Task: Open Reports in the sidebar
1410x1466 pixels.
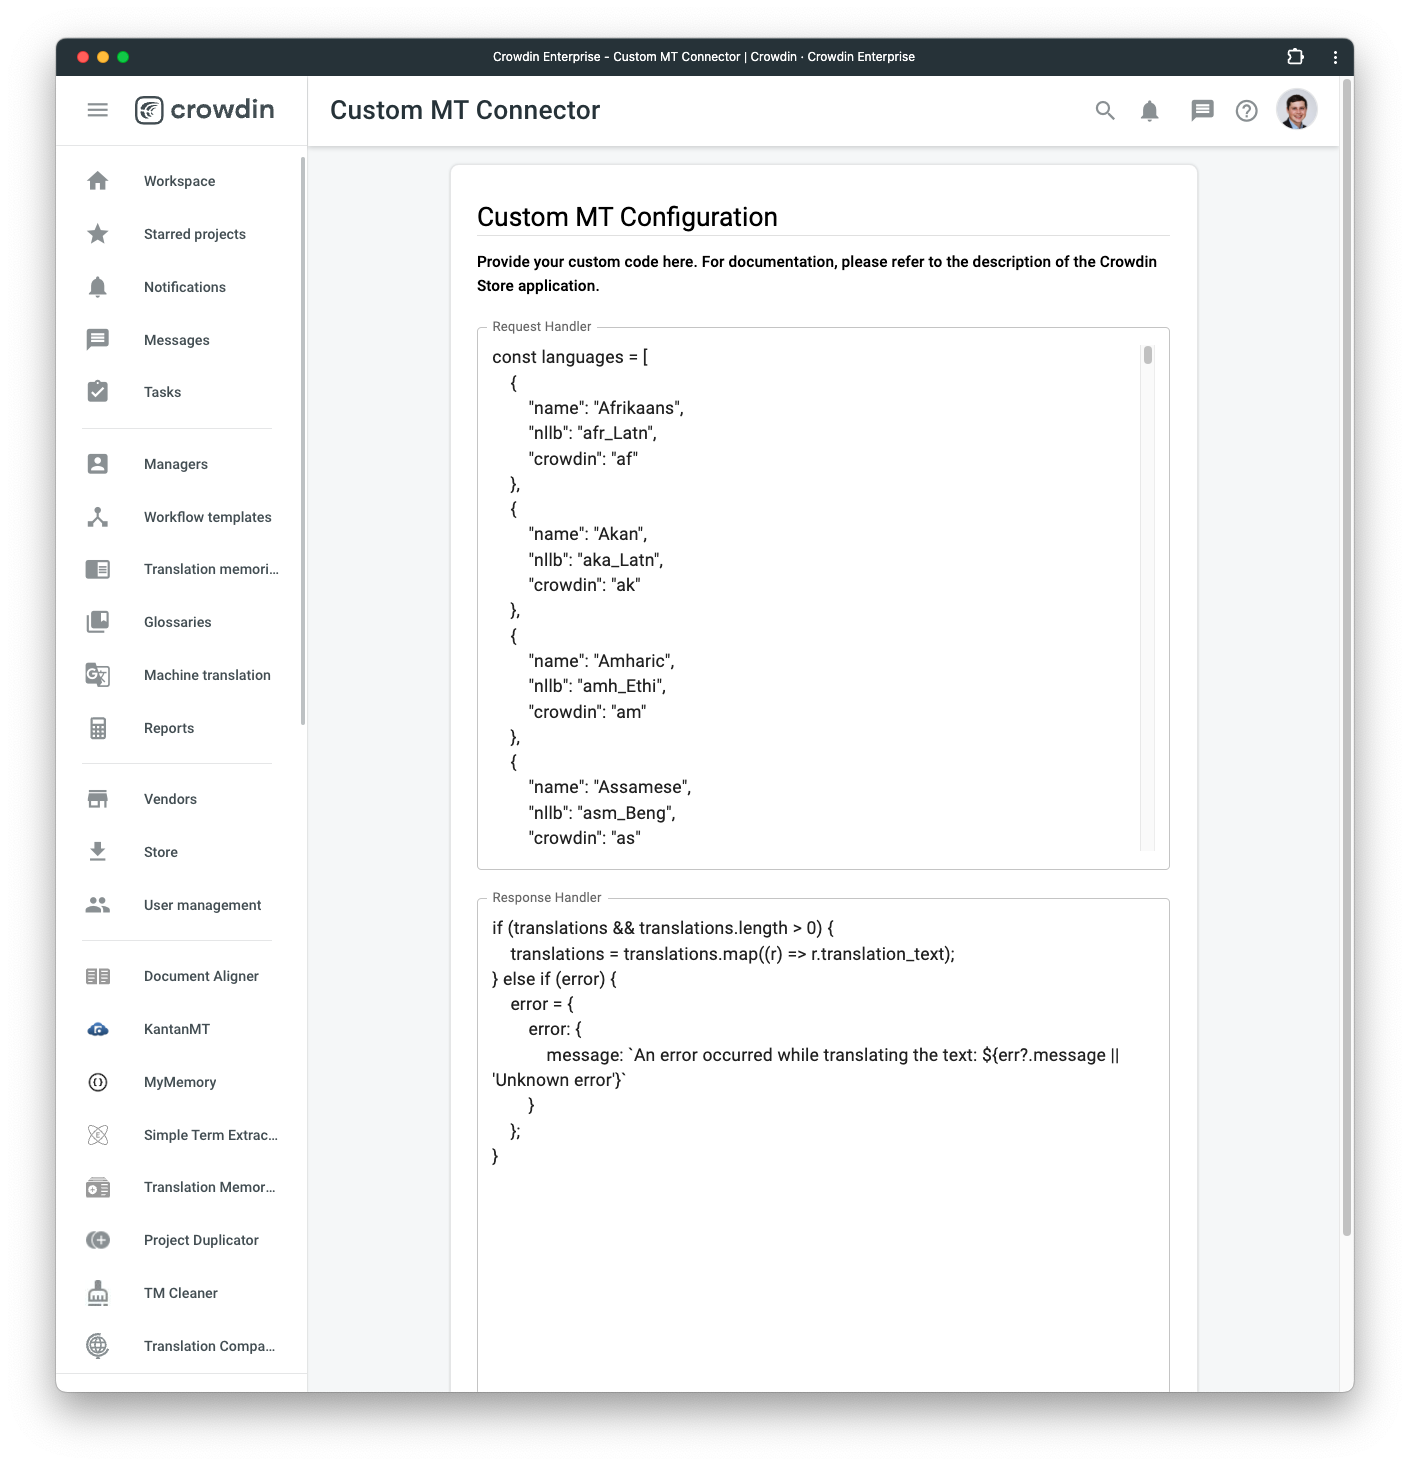Action: coord(169,728)
